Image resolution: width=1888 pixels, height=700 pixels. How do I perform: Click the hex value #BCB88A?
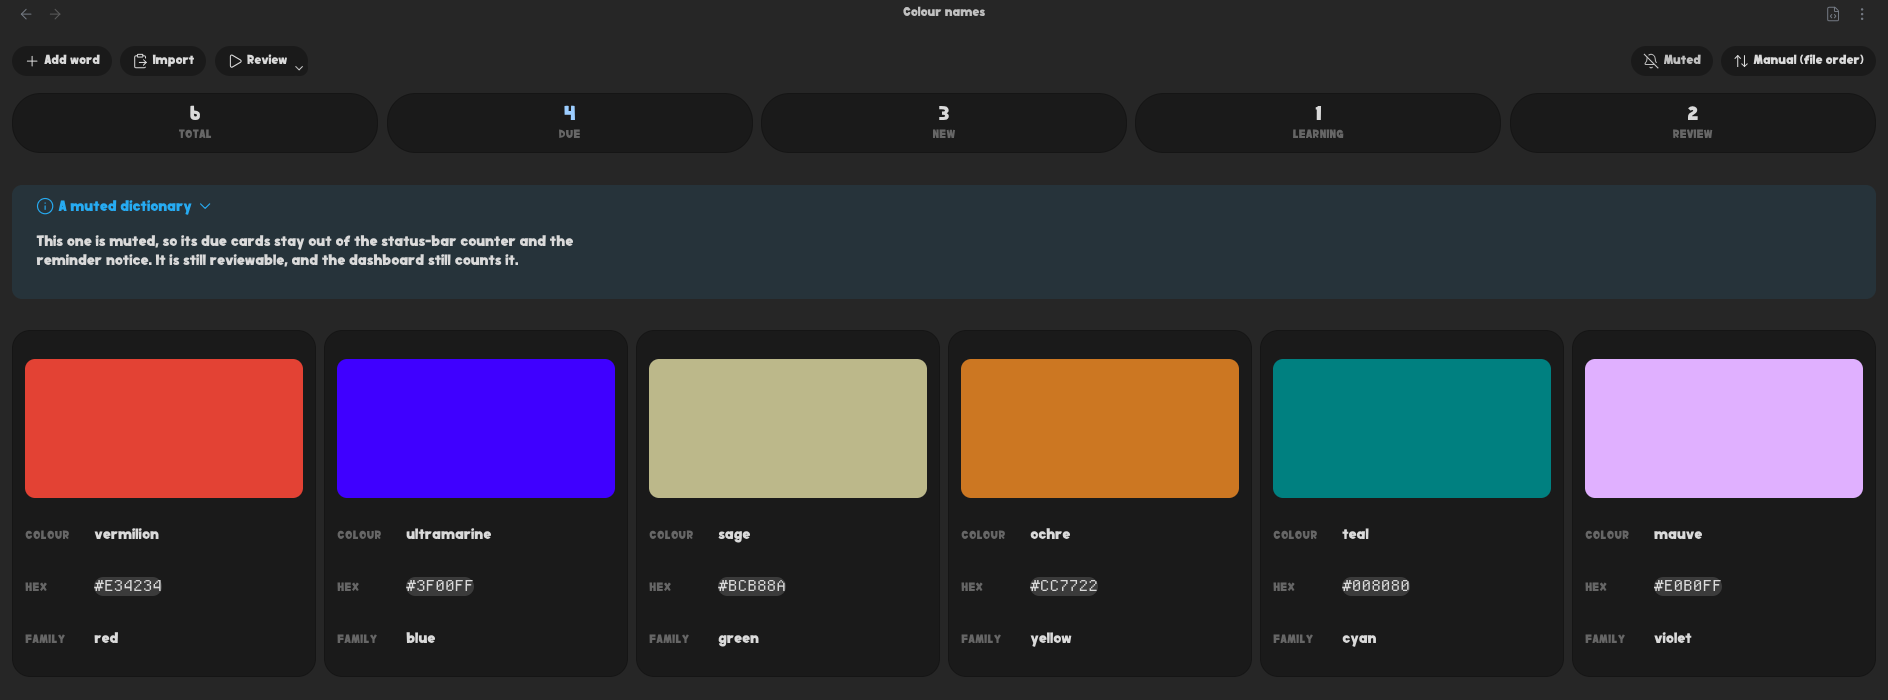752,586
